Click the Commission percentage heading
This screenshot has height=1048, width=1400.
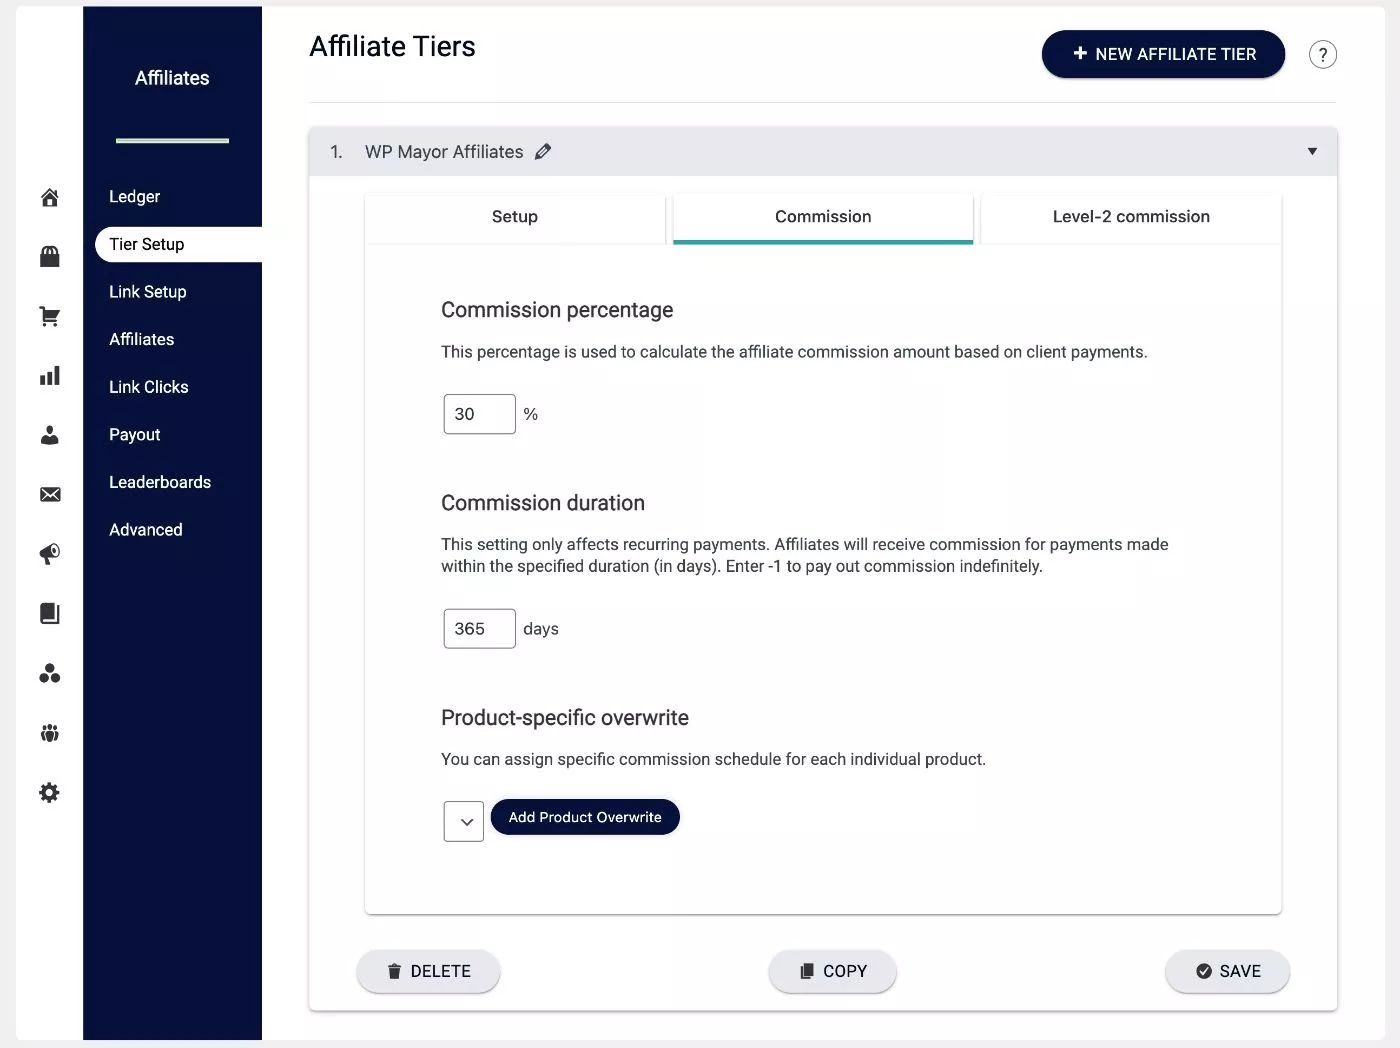557,310
